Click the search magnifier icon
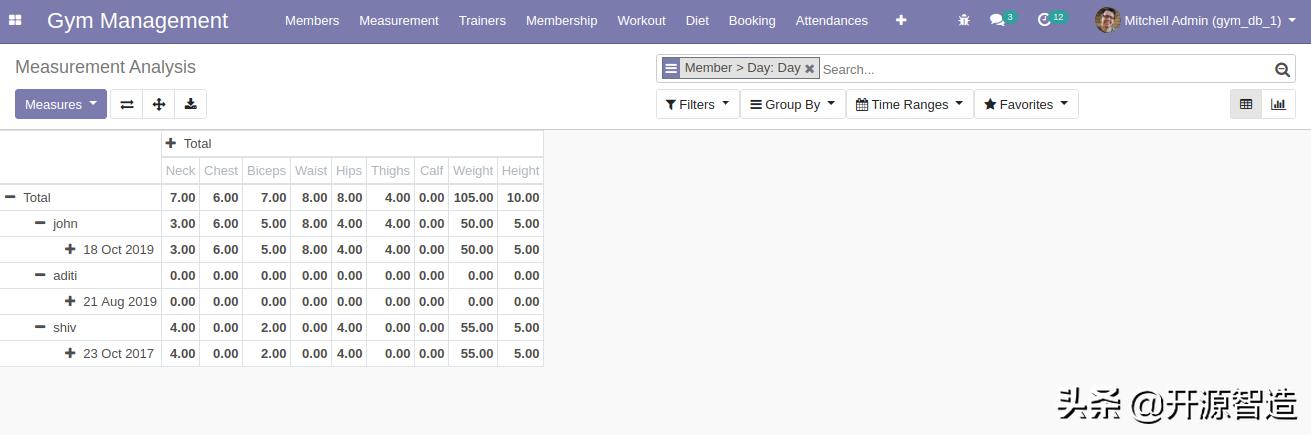 [x=1282, y=69]
